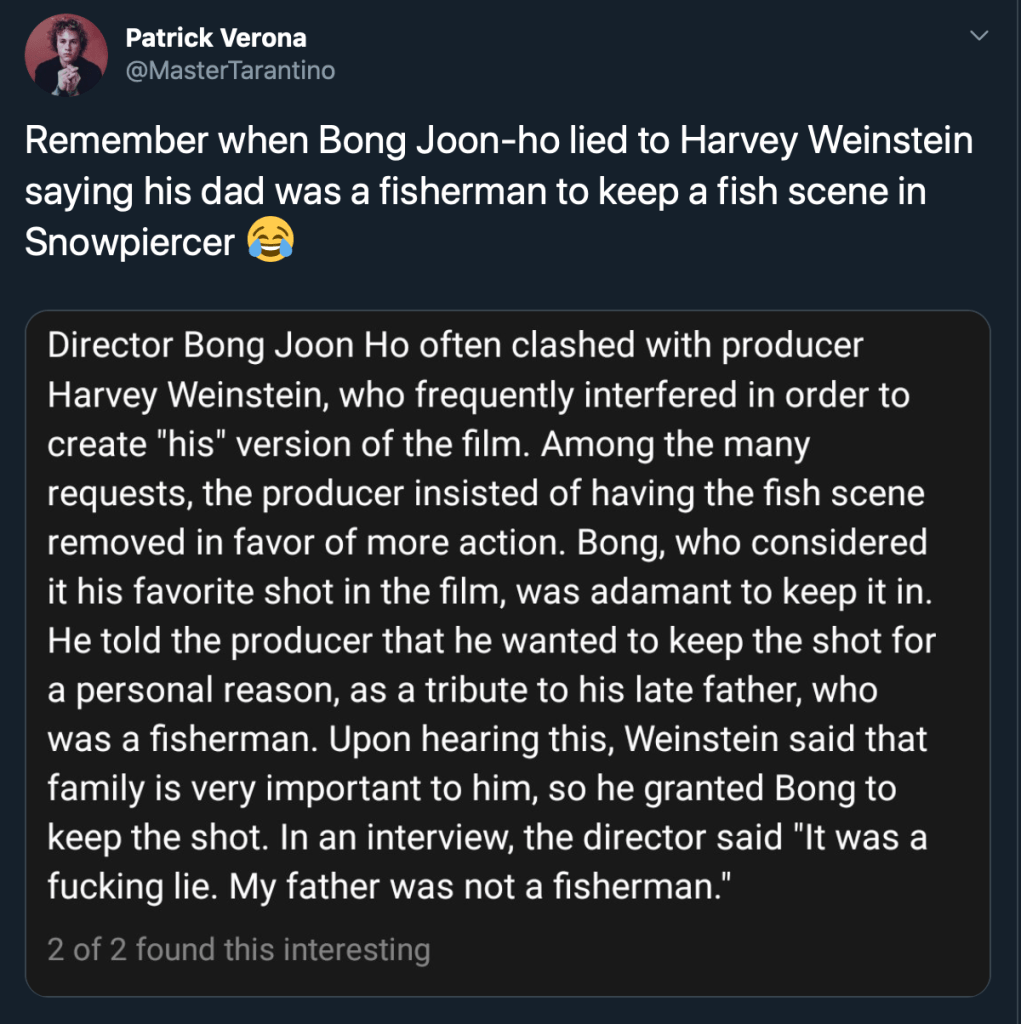Click "a personal reason, as a tribute" line

pyautogui.click(x=463, y=690)
